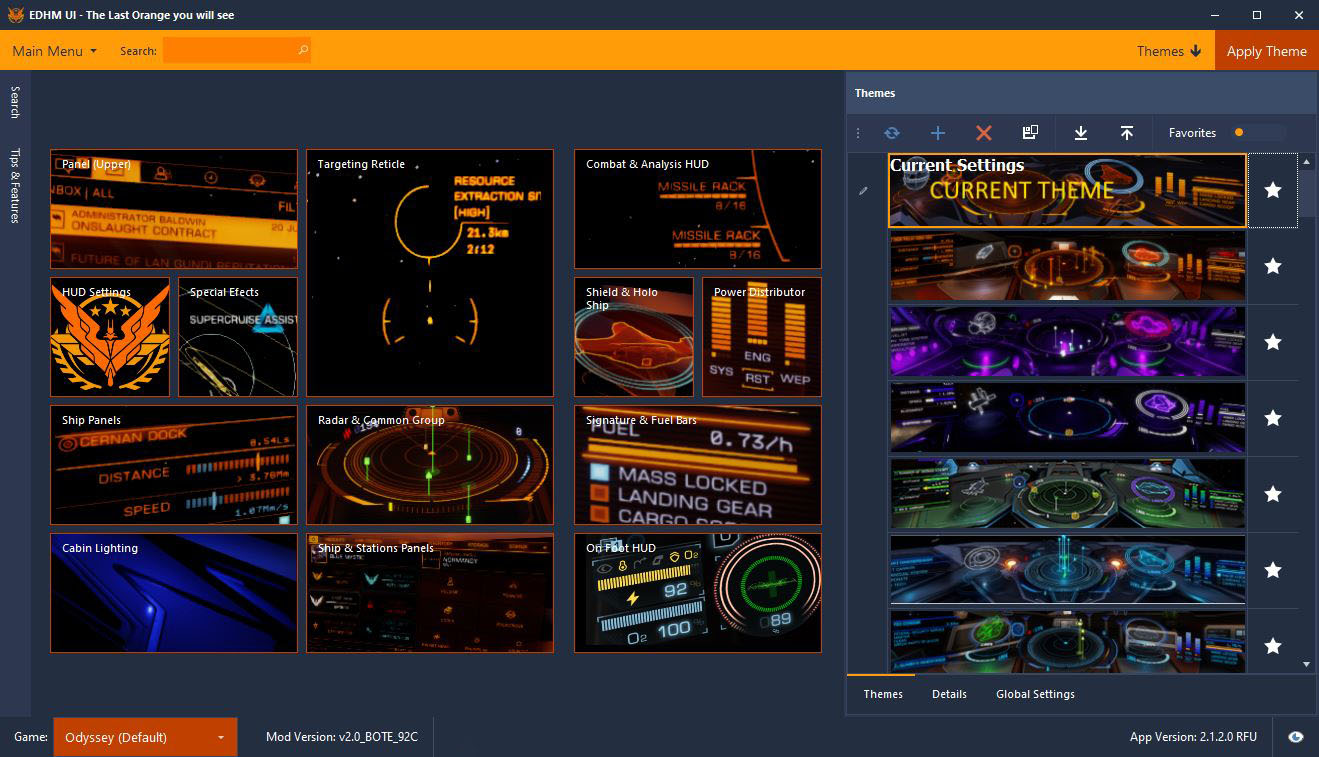This screenshot has width=1319, height=757.
Task: Click the search magnifier icon in search box
Action: [x=303, y=50]
